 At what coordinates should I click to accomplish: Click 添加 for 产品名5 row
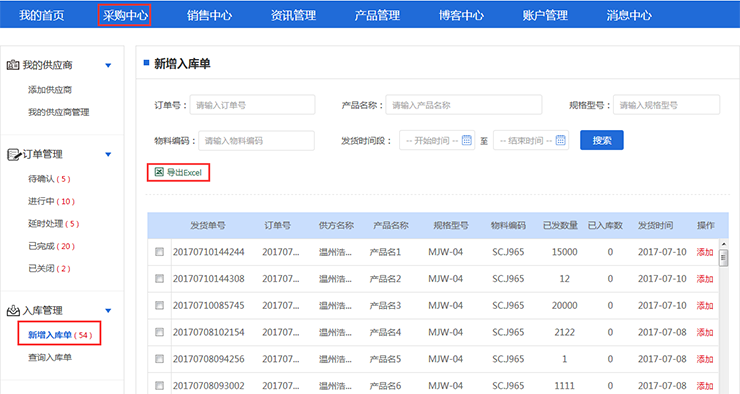tap(705, 359)
